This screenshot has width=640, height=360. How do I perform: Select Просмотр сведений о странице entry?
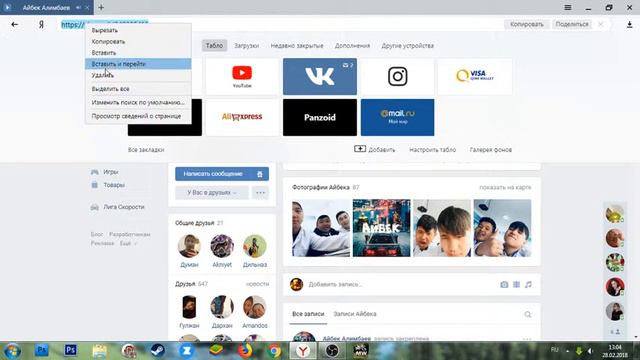pos(138,116)
